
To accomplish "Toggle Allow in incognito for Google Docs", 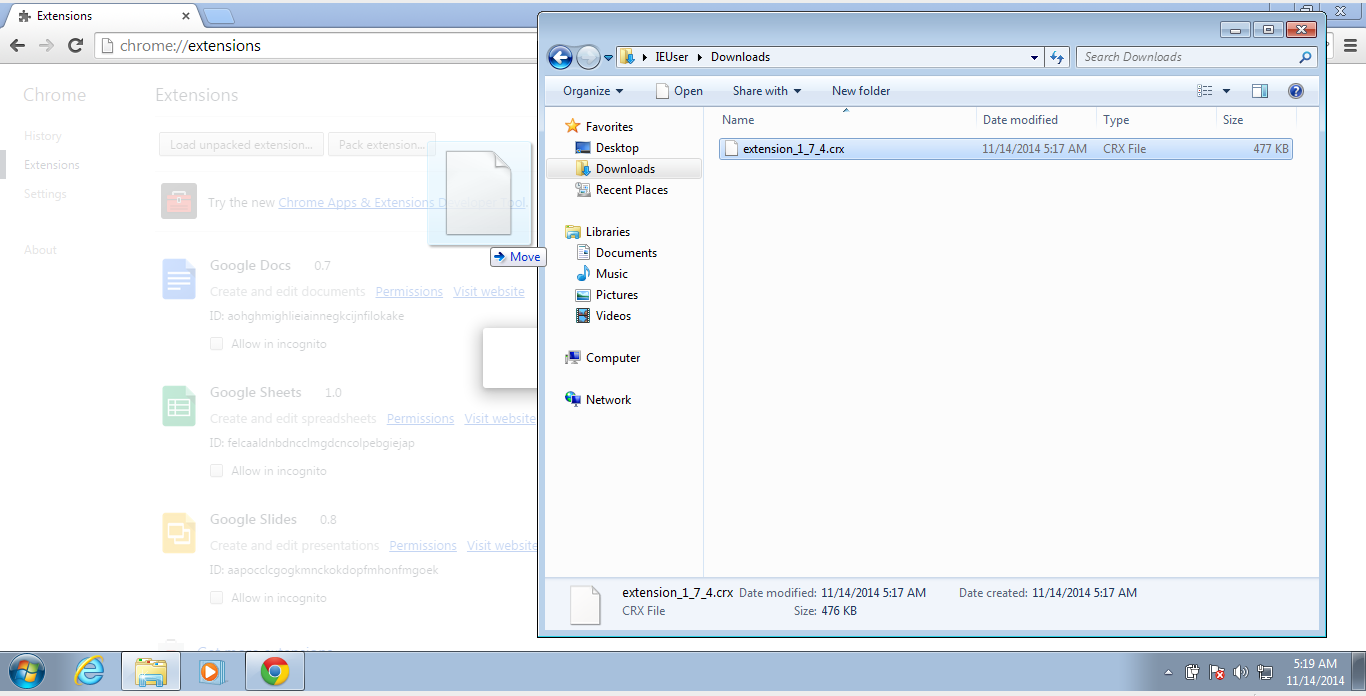I will click(x=216, y=344).
